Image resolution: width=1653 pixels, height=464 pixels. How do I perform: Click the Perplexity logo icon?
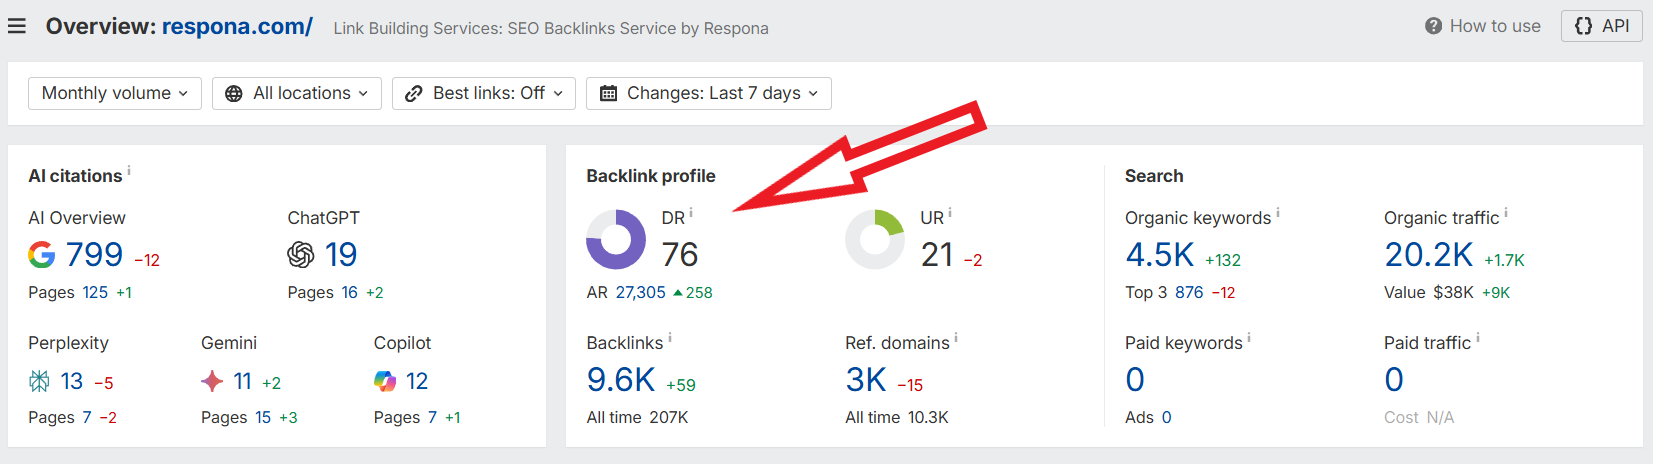click(x=39, y=381)
